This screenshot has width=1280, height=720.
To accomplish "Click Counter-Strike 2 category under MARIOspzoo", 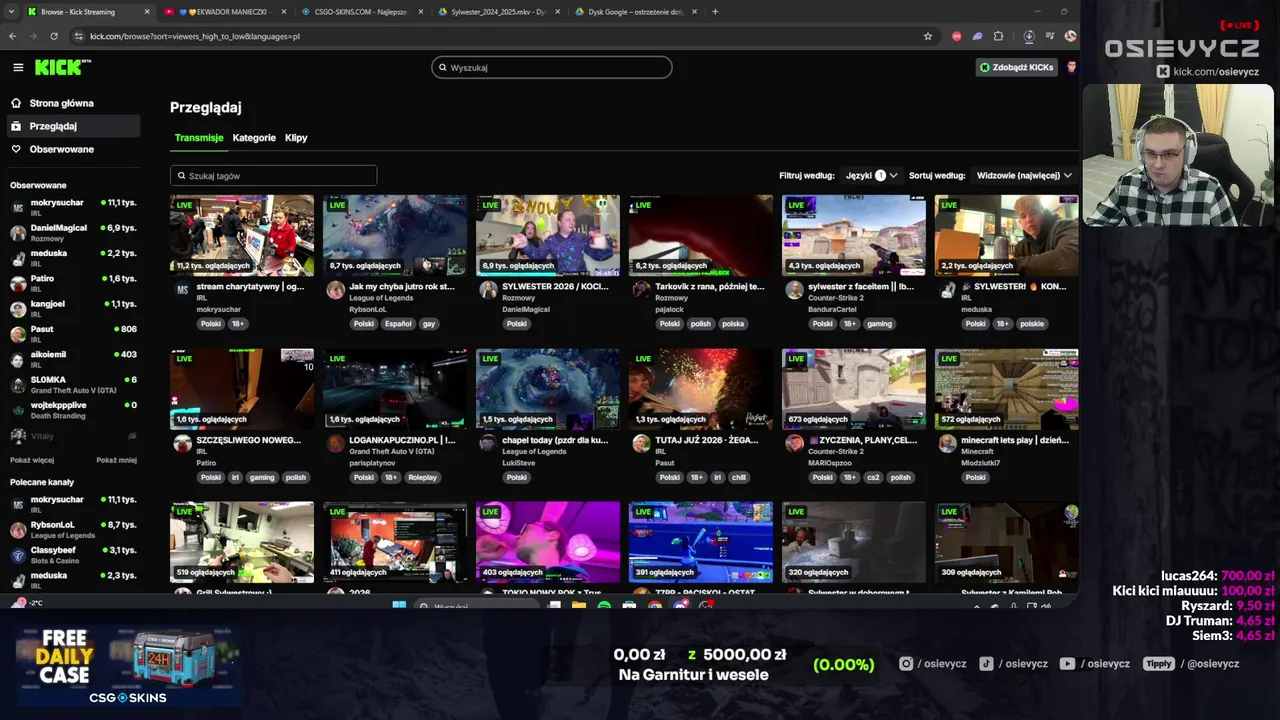I will (838, 452).
